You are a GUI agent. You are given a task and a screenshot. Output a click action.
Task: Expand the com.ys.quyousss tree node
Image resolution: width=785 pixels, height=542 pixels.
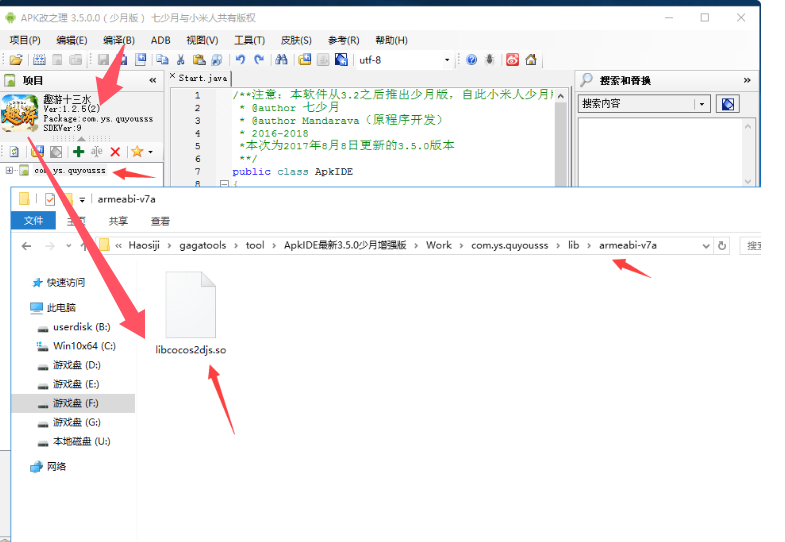(9, 171)
